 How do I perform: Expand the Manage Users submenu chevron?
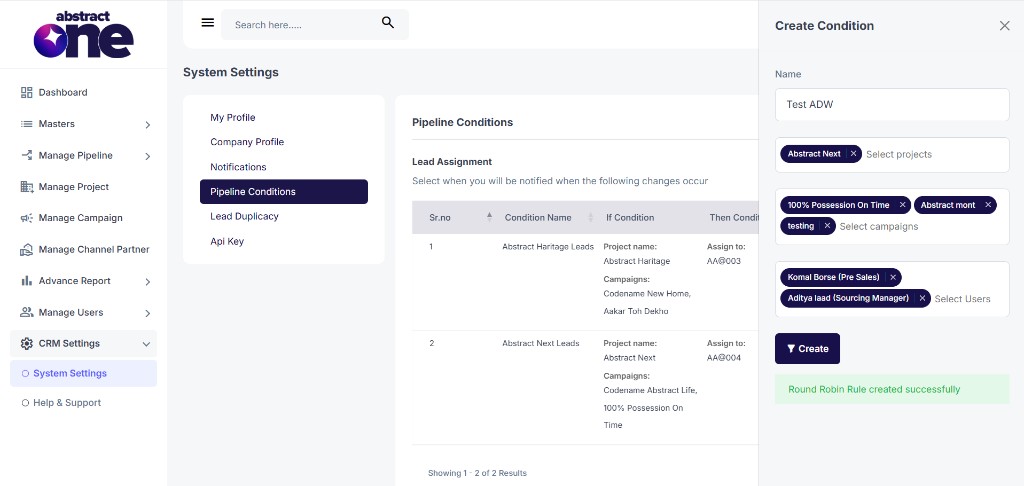pos(148,313)
